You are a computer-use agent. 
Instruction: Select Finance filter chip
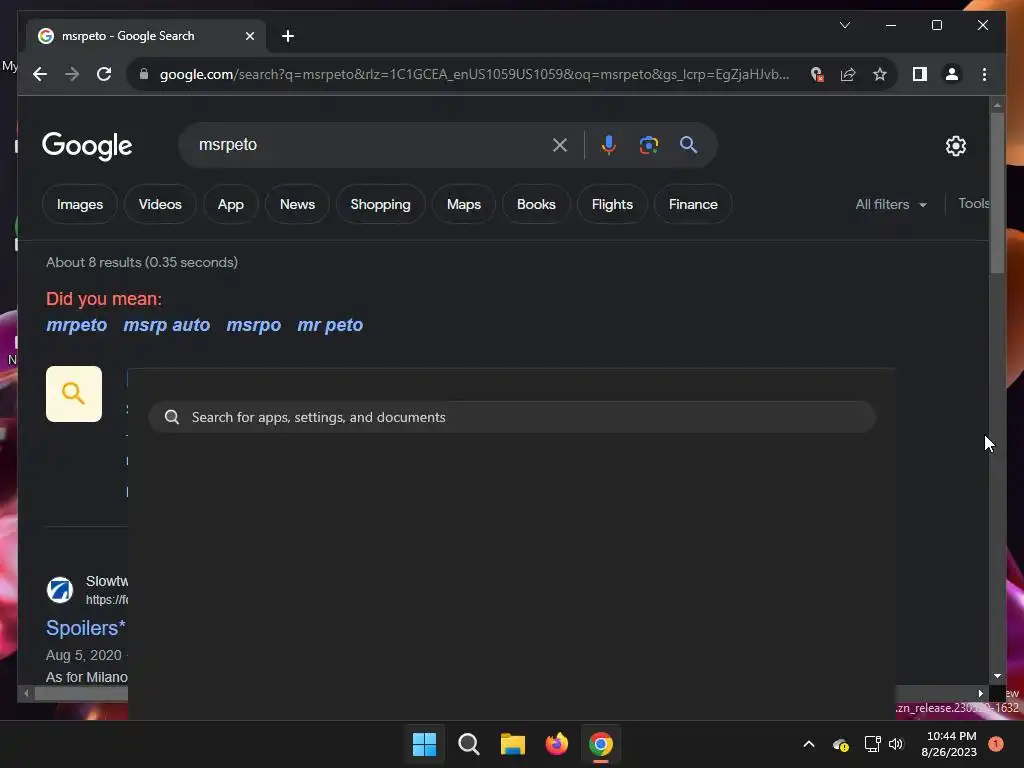pos(693,204)
